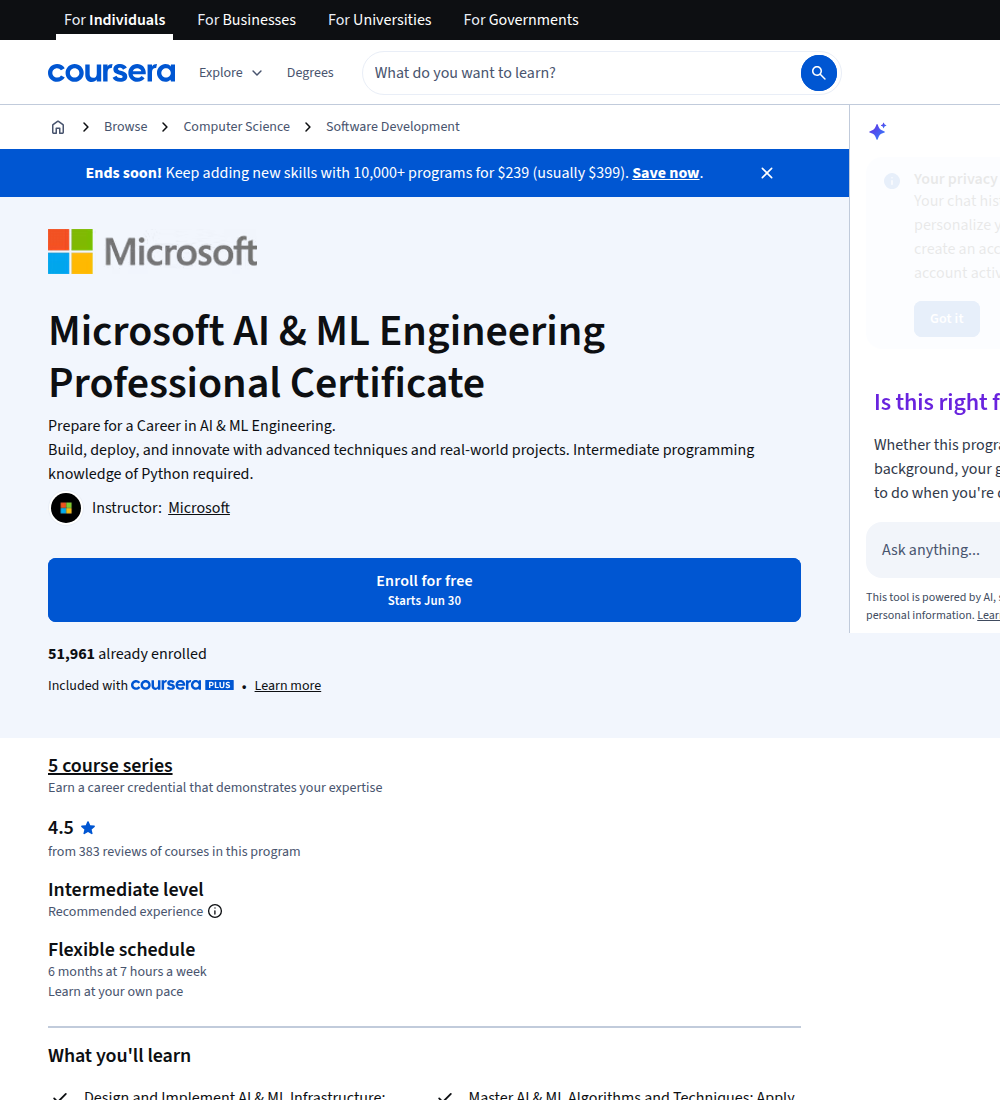Open the Browse breadcrumb link
The width and height of the screenshot is (1000, 1100).
126,127
